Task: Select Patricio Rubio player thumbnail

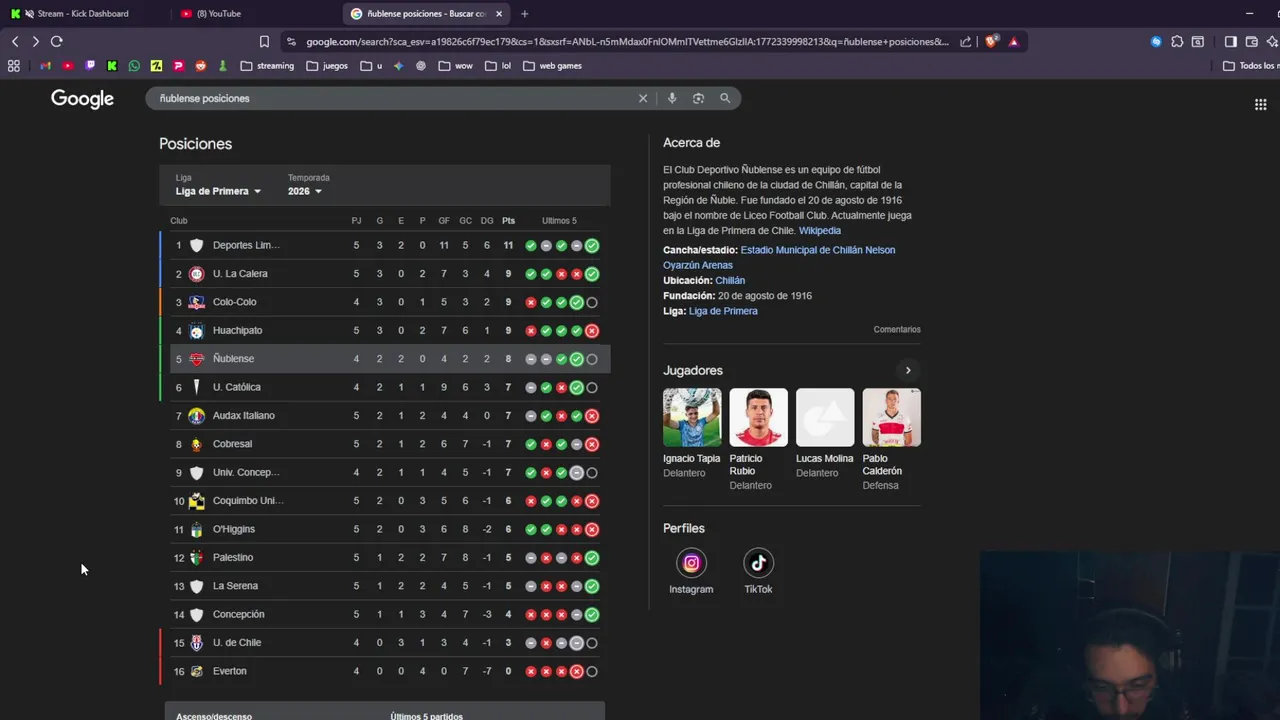Action: coord(758,417)
